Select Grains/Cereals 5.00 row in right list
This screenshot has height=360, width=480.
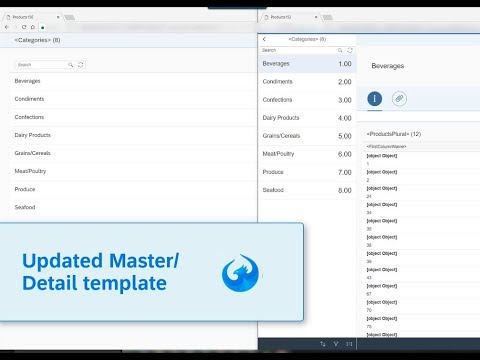tap(307, 136)
